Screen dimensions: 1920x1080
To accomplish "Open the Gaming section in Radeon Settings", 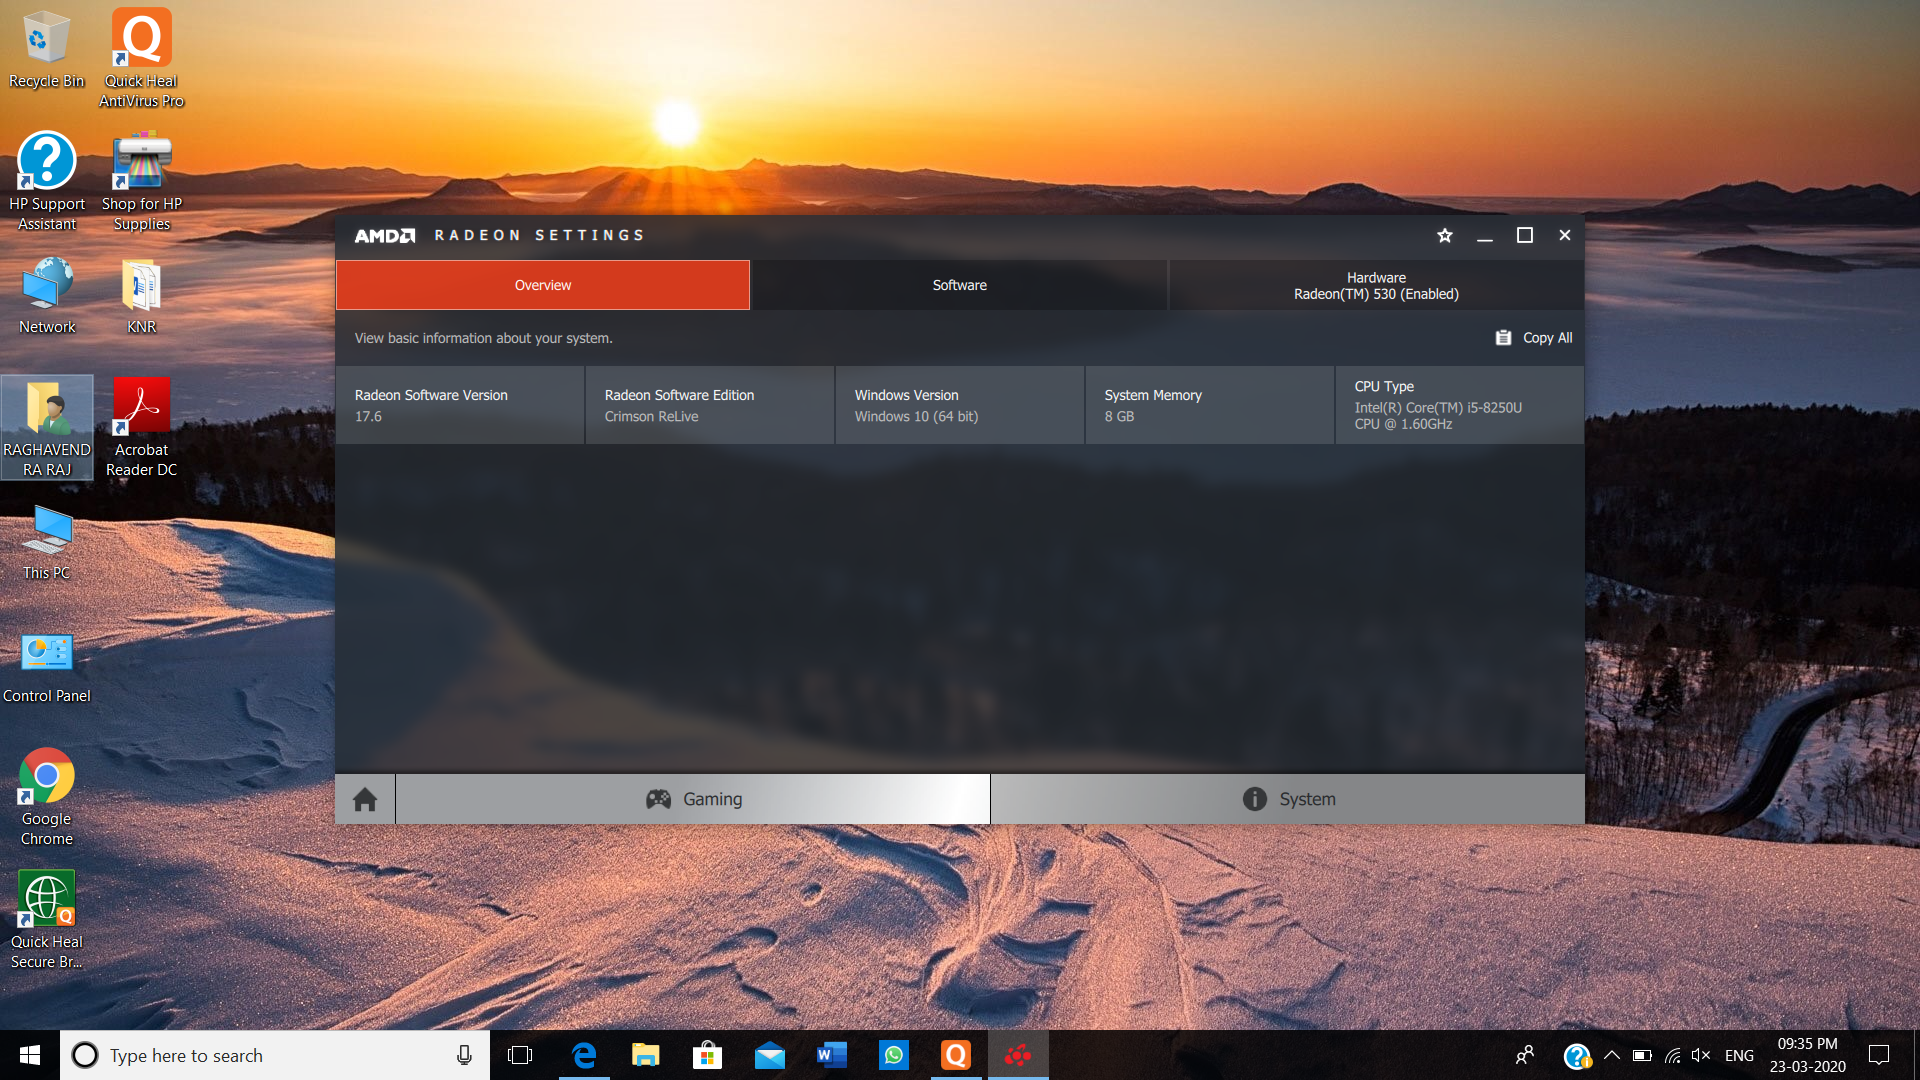I will pyautogui.click(x=692, y=798).
